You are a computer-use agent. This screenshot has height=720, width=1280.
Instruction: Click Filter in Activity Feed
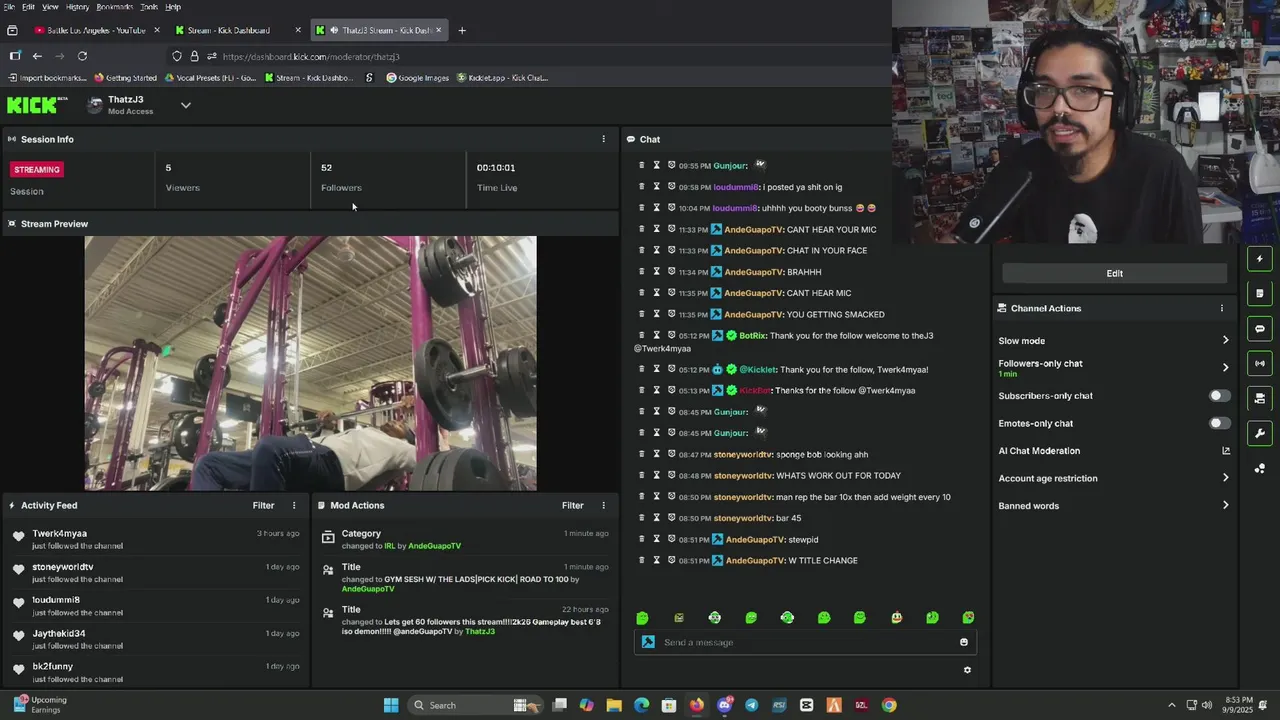[263, 505]
